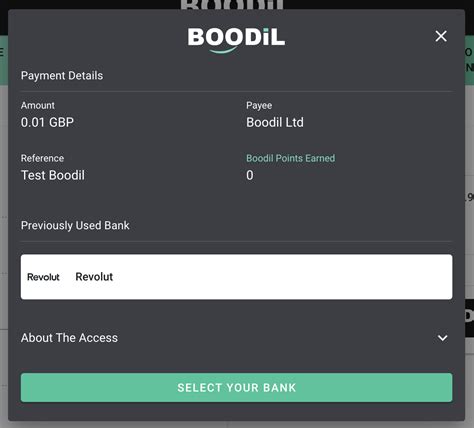Click the Boodil Ltd payee name

275,122
